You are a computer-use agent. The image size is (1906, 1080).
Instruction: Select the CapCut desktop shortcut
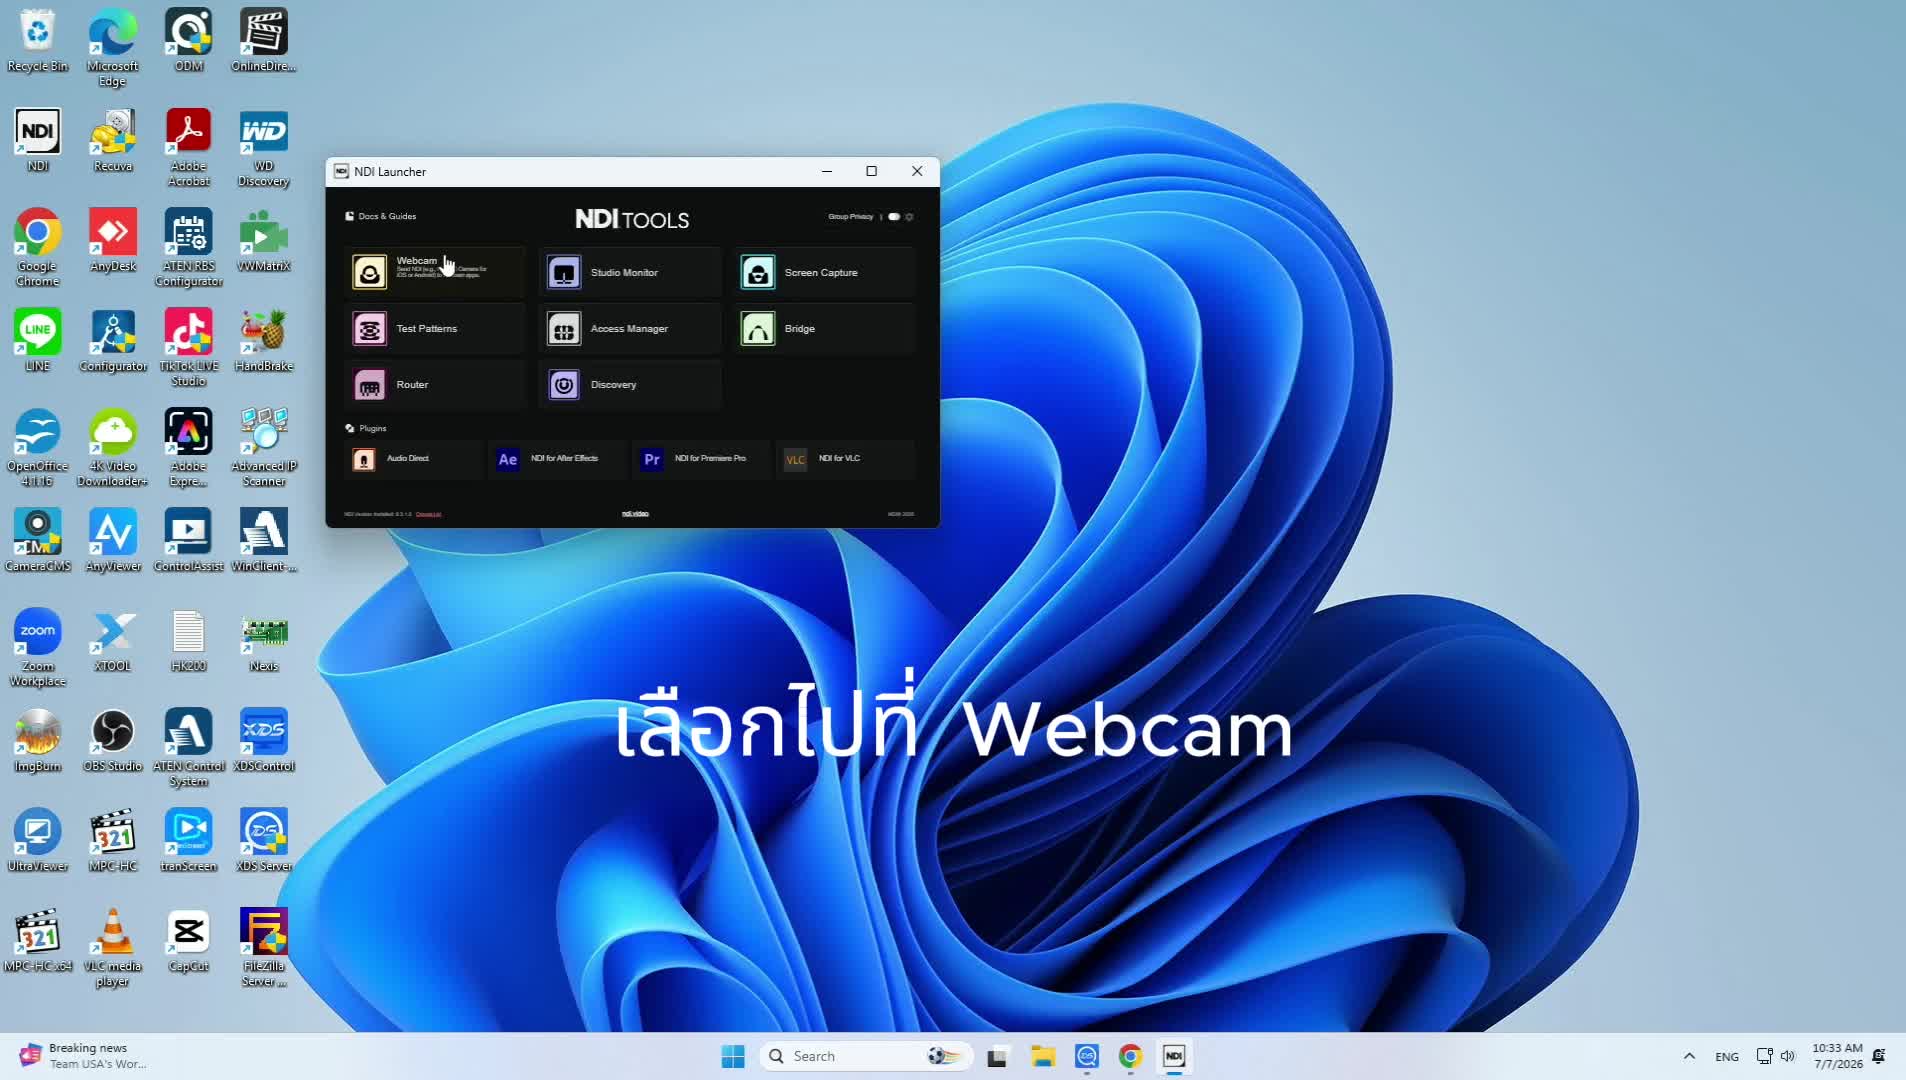click(188, 941)
